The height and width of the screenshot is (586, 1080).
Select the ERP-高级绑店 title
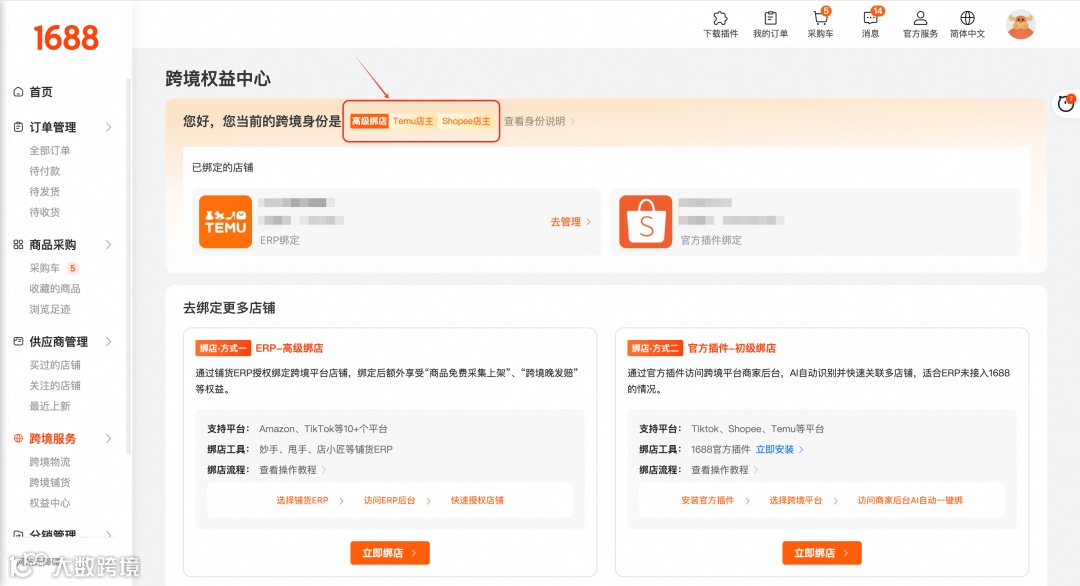(x=289, y=348)
